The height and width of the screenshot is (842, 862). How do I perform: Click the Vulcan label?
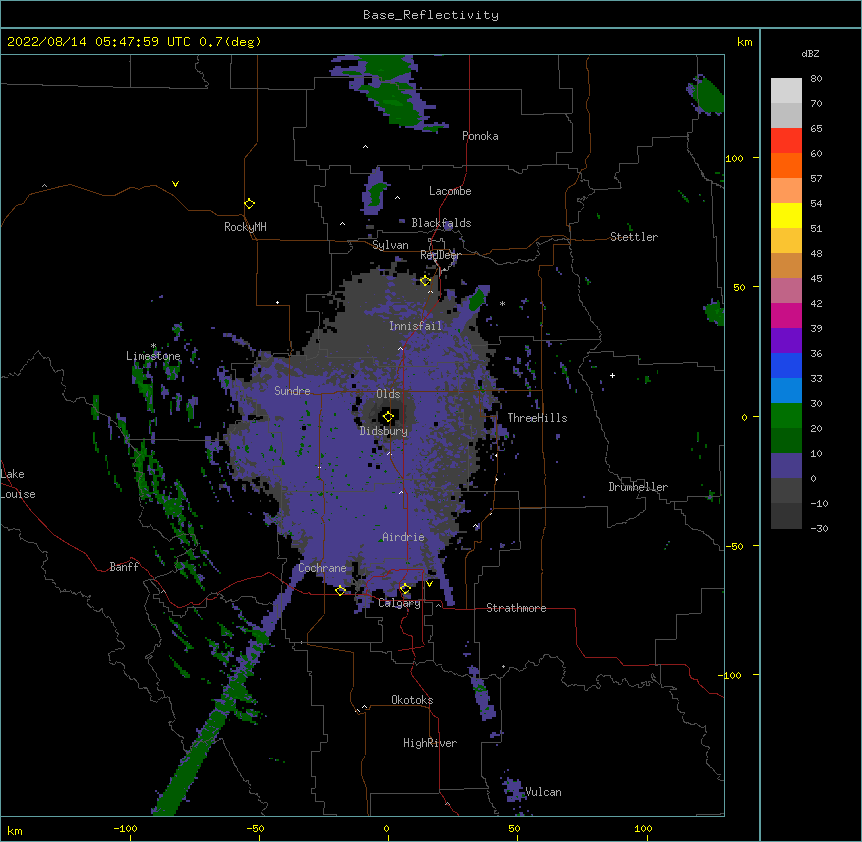[x=543, y=792]
